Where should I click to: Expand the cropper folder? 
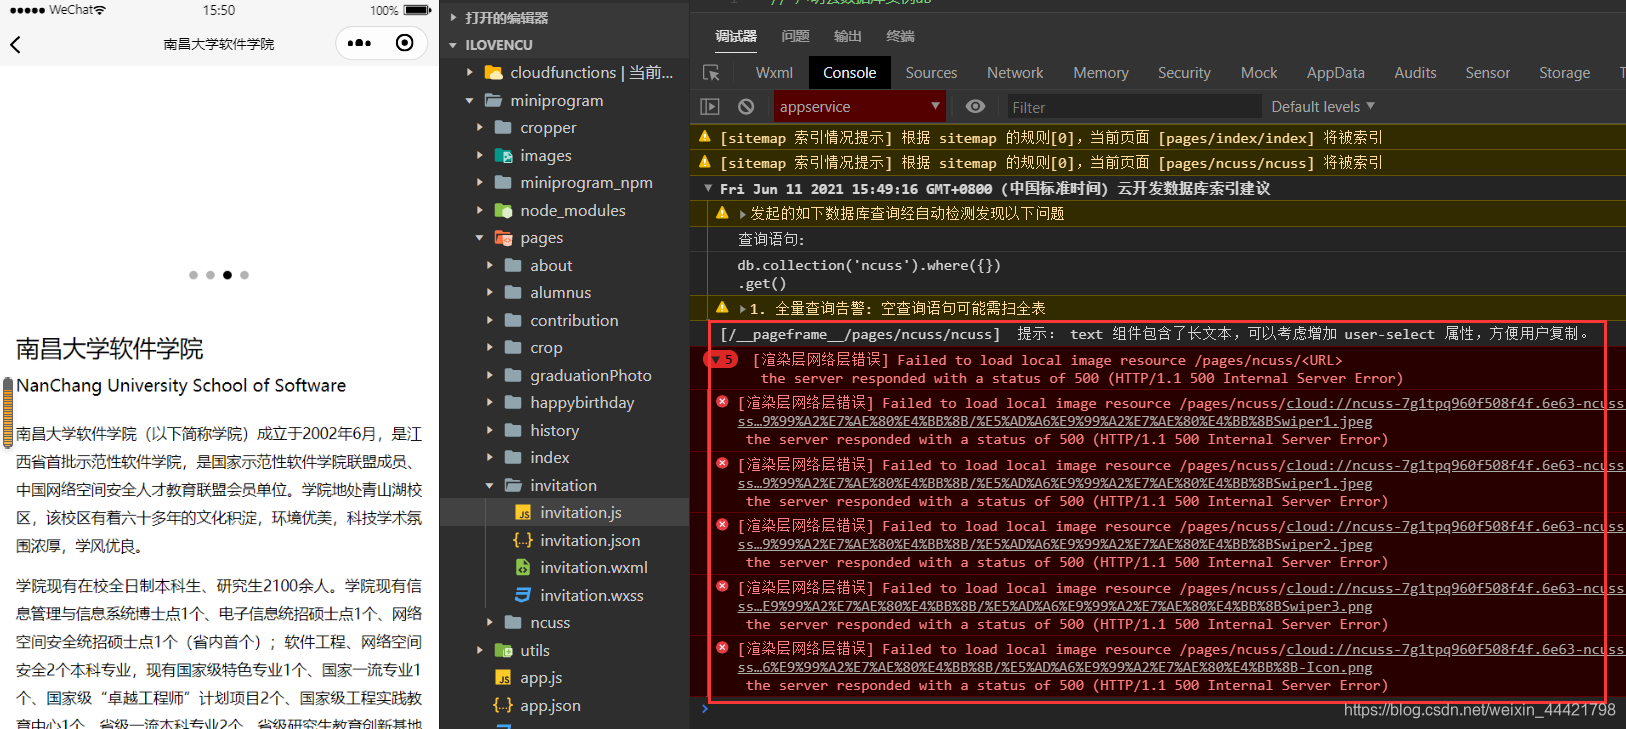tap(480, 128)
